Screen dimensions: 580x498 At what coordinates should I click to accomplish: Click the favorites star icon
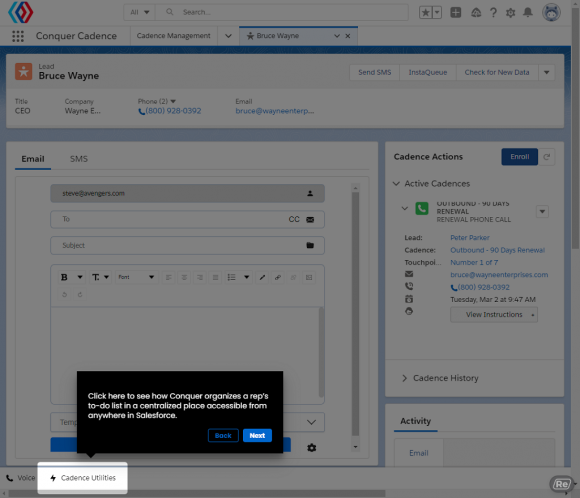tap(425, 12)
